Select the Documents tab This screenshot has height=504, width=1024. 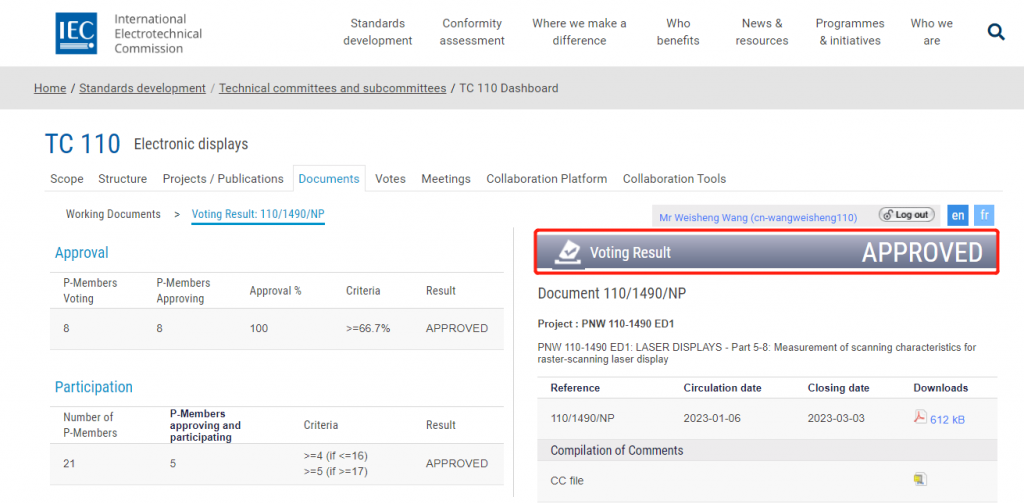point(329,179)
